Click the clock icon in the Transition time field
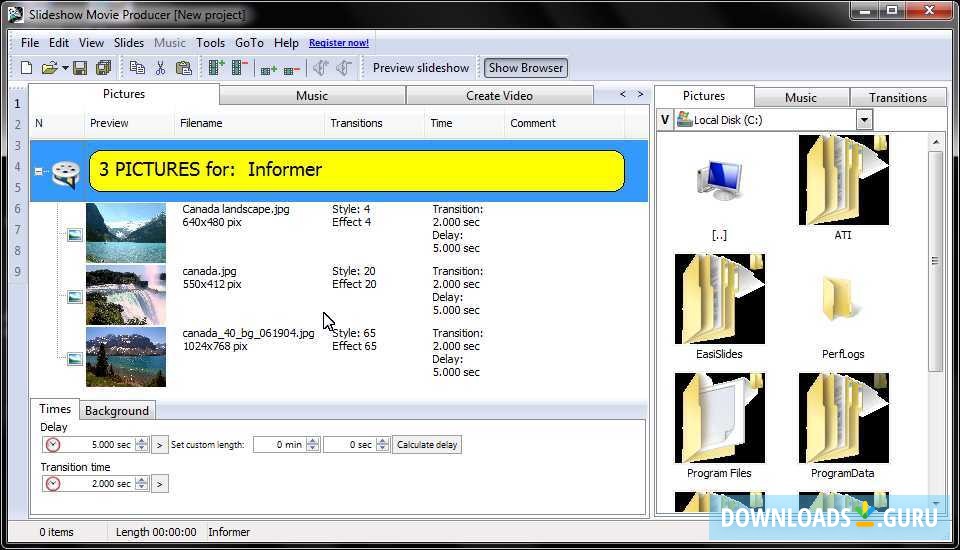The width and height of the screenshot is (960, 550). (53, 484)
